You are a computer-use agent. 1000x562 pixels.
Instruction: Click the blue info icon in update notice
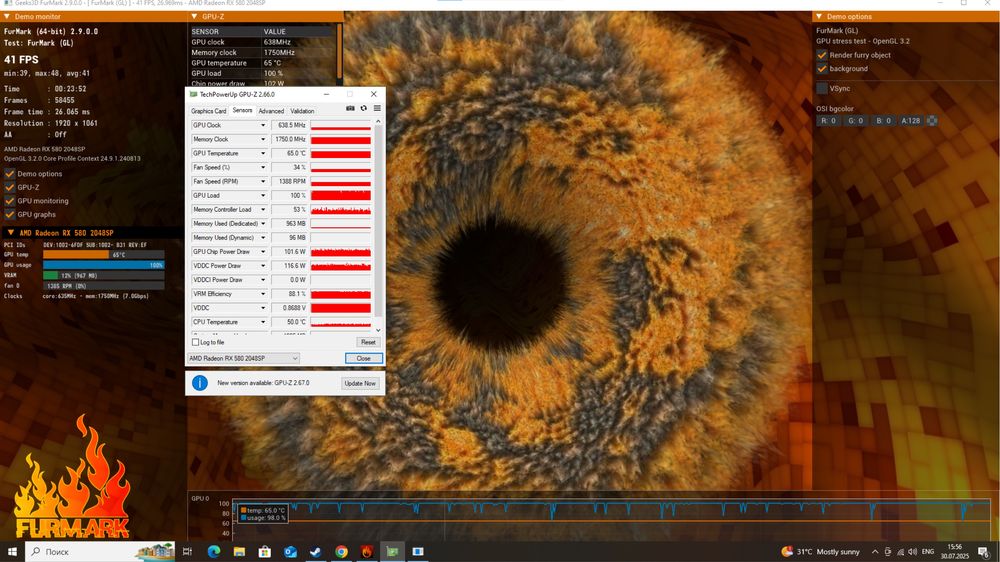click(x=200, y=383)
